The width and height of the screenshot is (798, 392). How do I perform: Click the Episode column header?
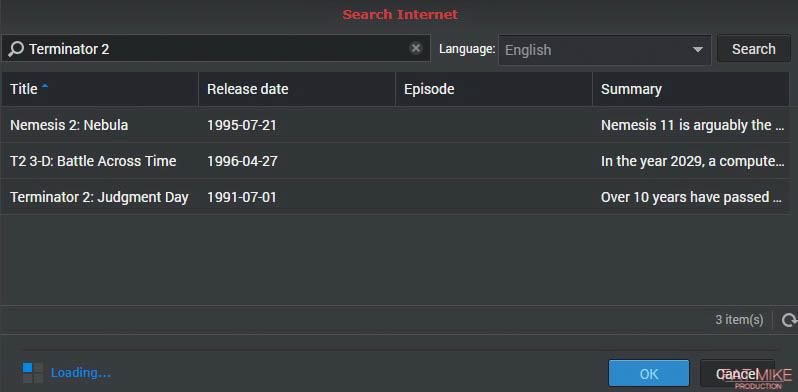click(494, 89)
